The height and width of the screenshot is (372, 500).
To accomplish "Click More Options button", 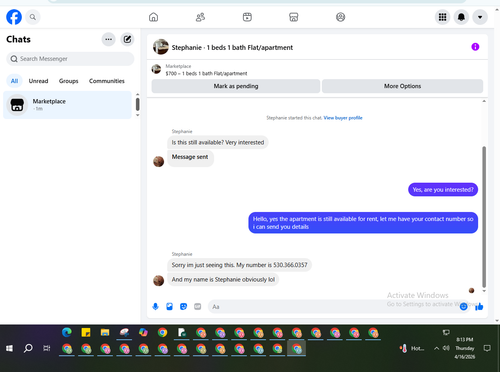I will tap(402, 86).
